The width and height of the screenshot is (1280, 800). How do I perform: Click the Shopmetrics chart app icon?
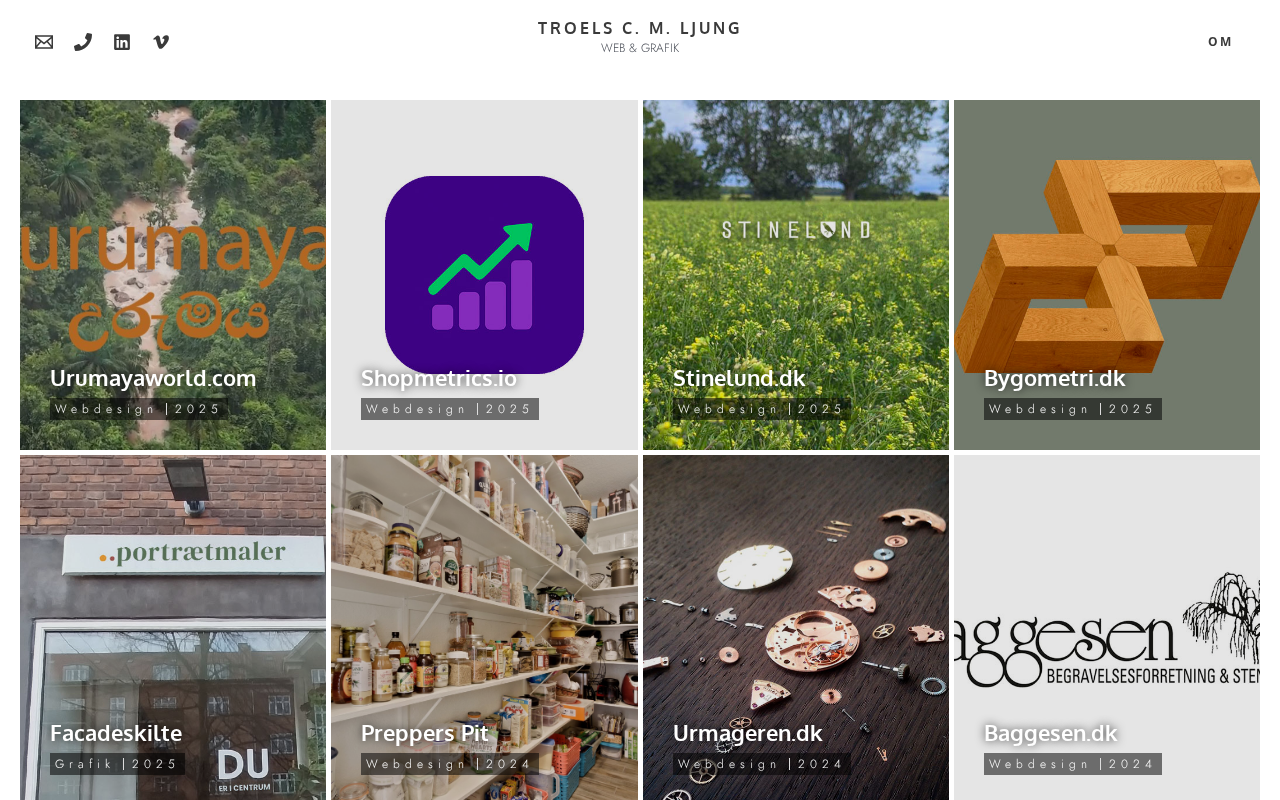click(484, 275)
